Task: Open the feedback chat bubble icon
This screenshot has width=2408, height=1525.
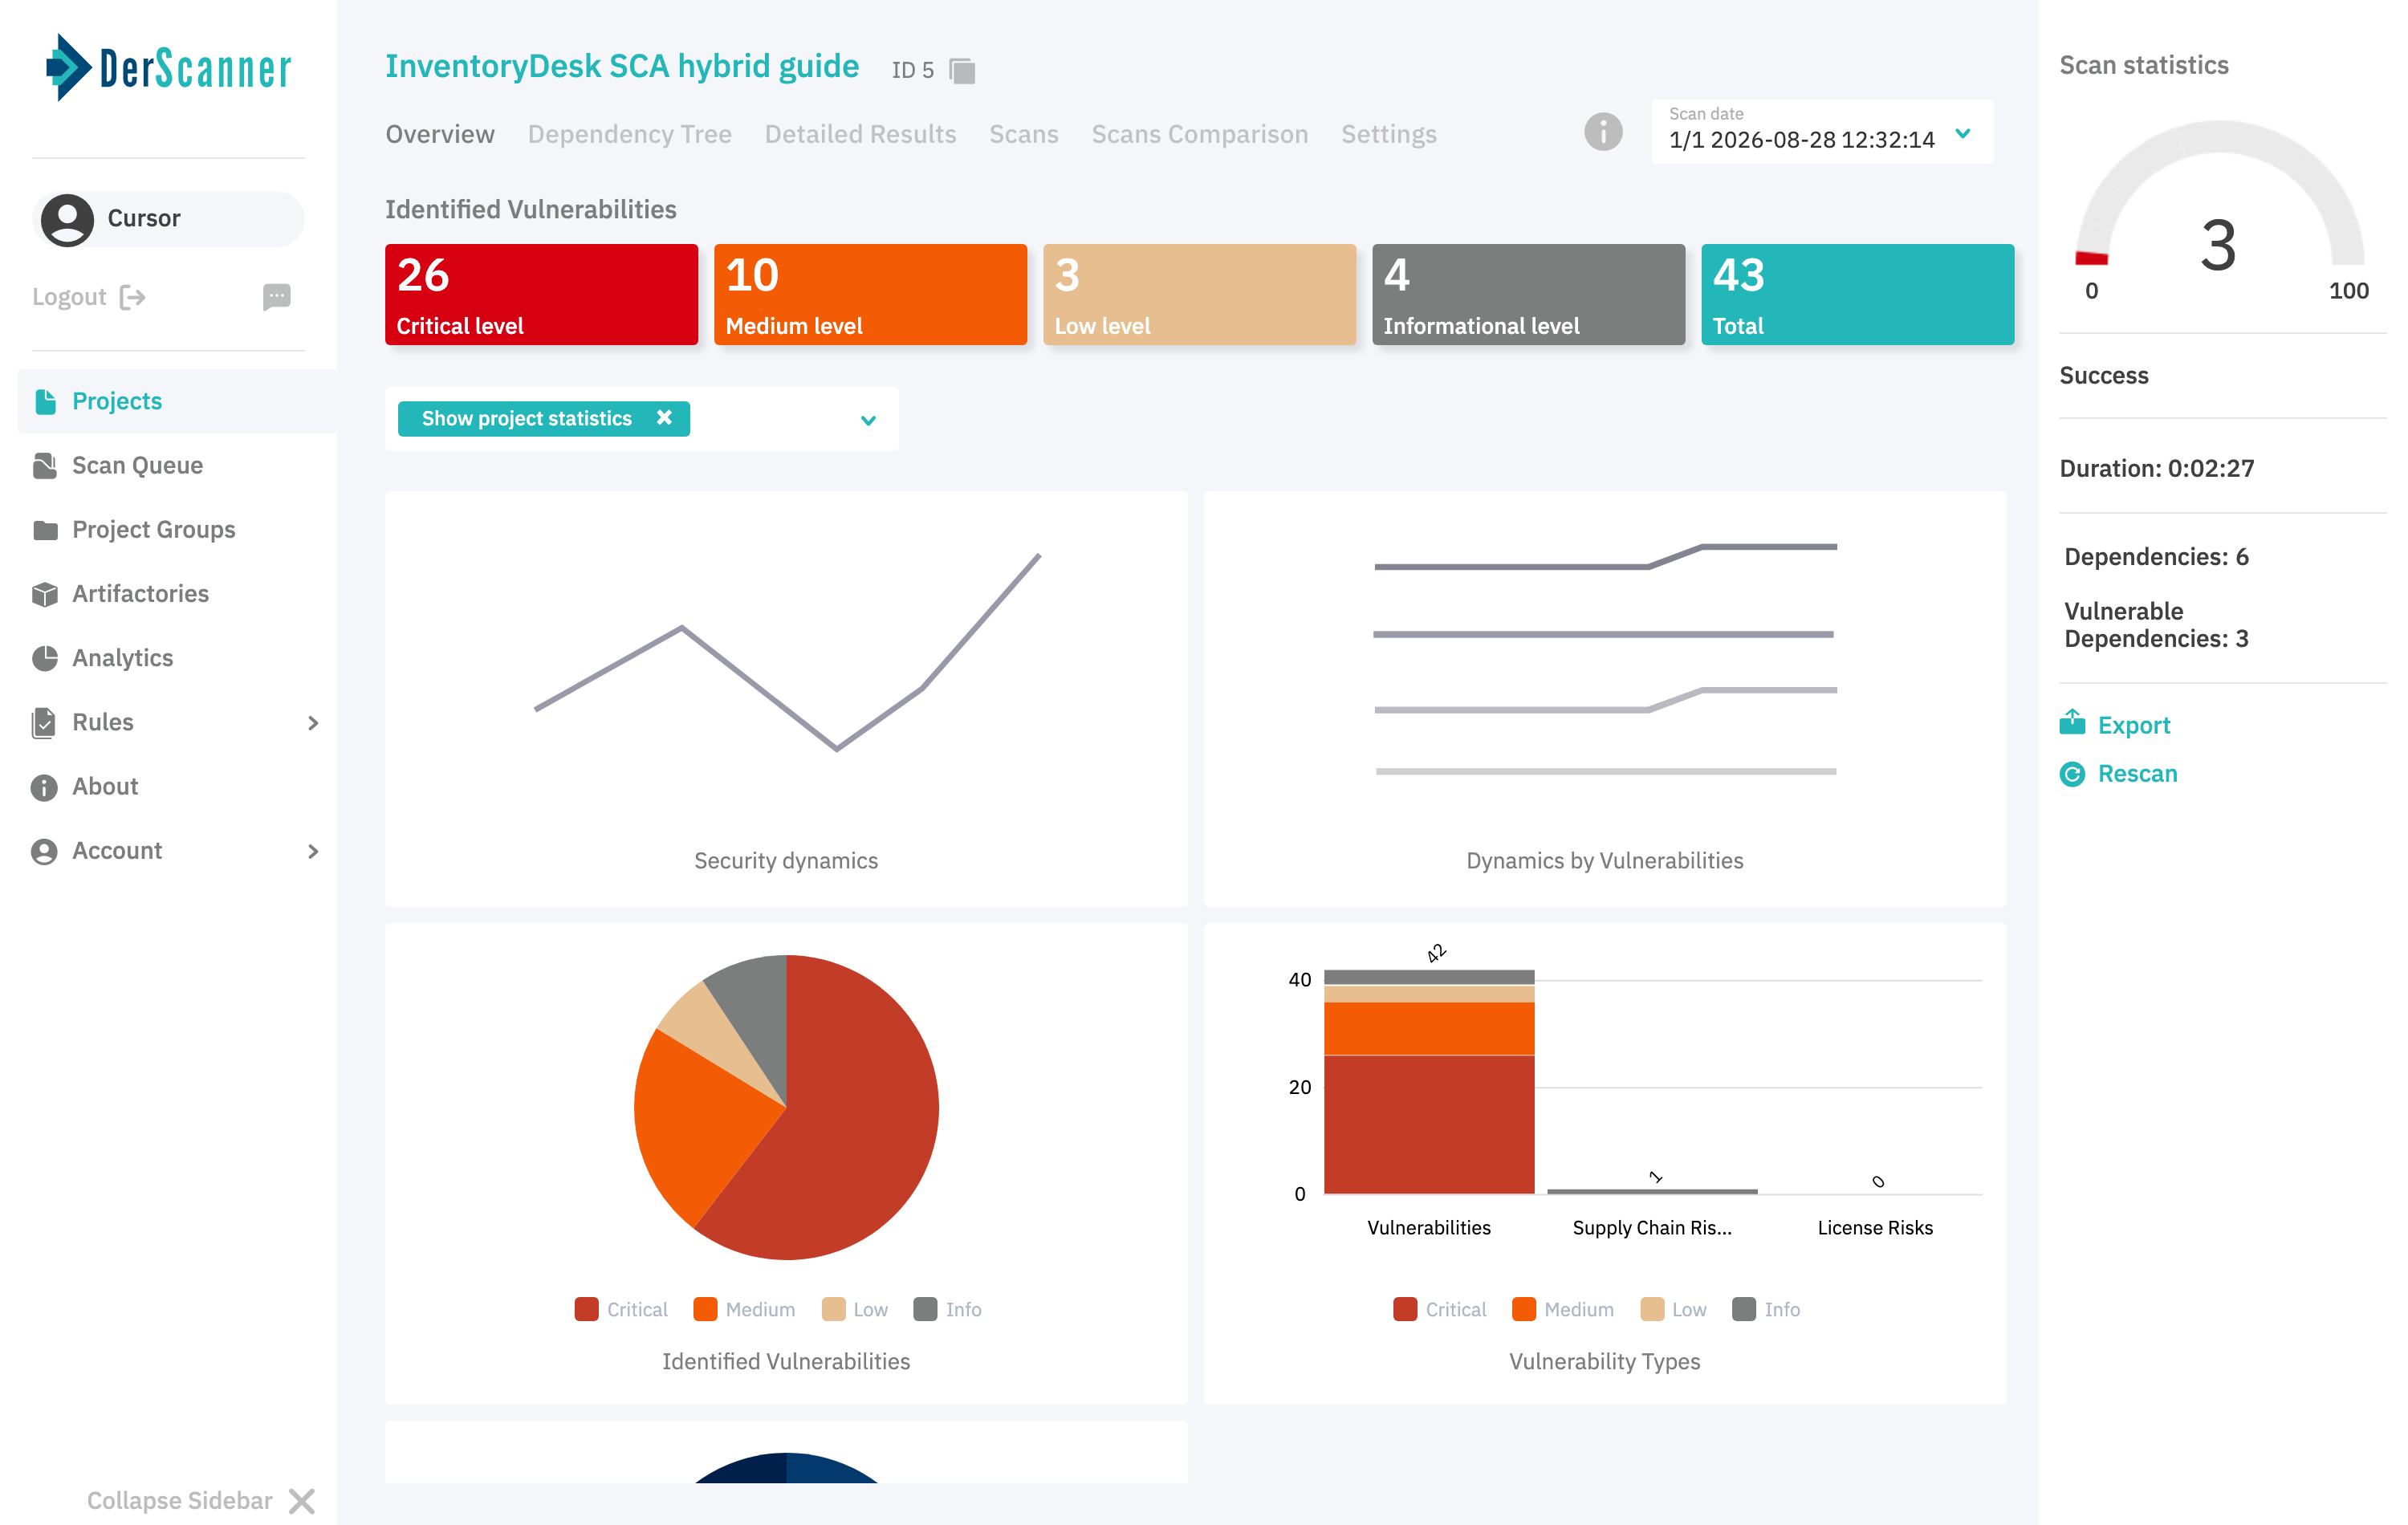Action: [x=277, y=296]
